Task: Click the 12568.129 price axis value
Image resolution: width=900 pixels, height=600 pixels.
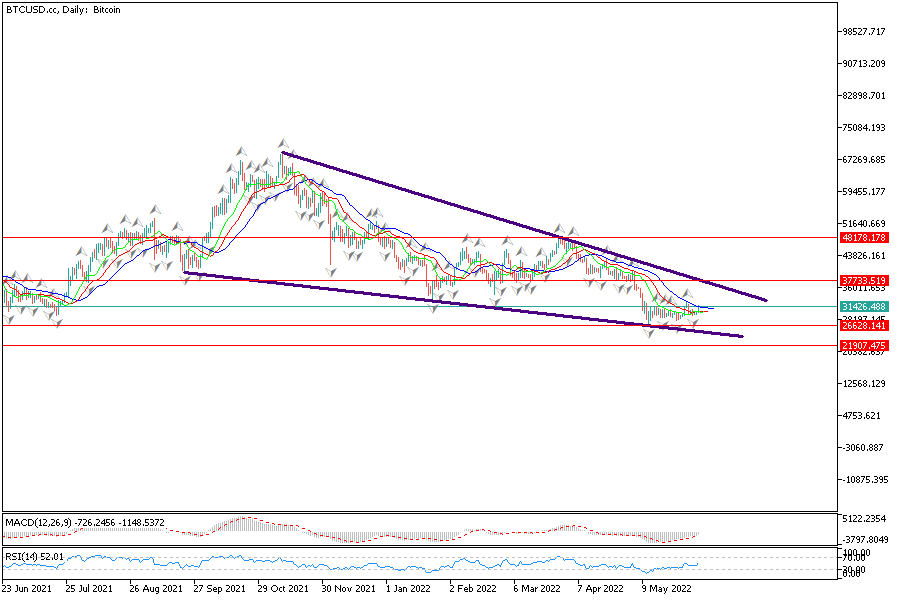Action: [x=865, y=384]
